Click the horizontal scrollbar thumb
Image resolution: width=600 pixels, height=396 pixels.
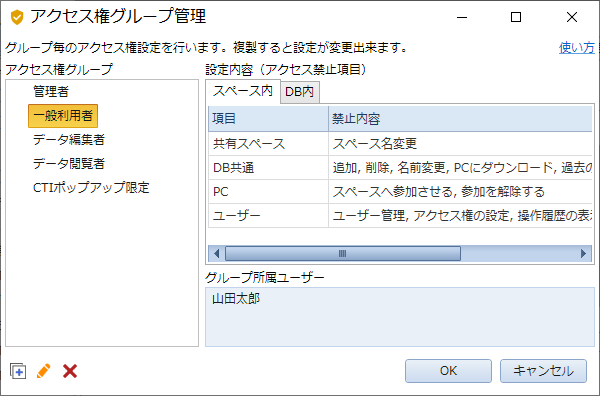tap(342, 253)
